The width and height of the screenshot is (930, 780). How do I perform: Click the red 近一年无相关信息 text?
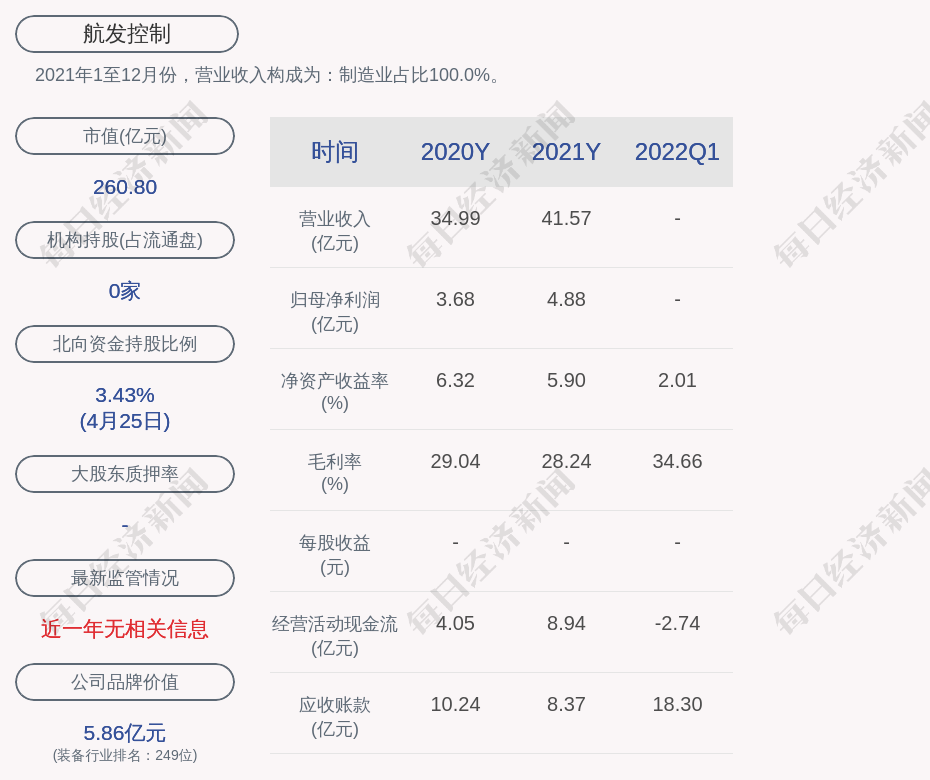click(x=125, y=629)
